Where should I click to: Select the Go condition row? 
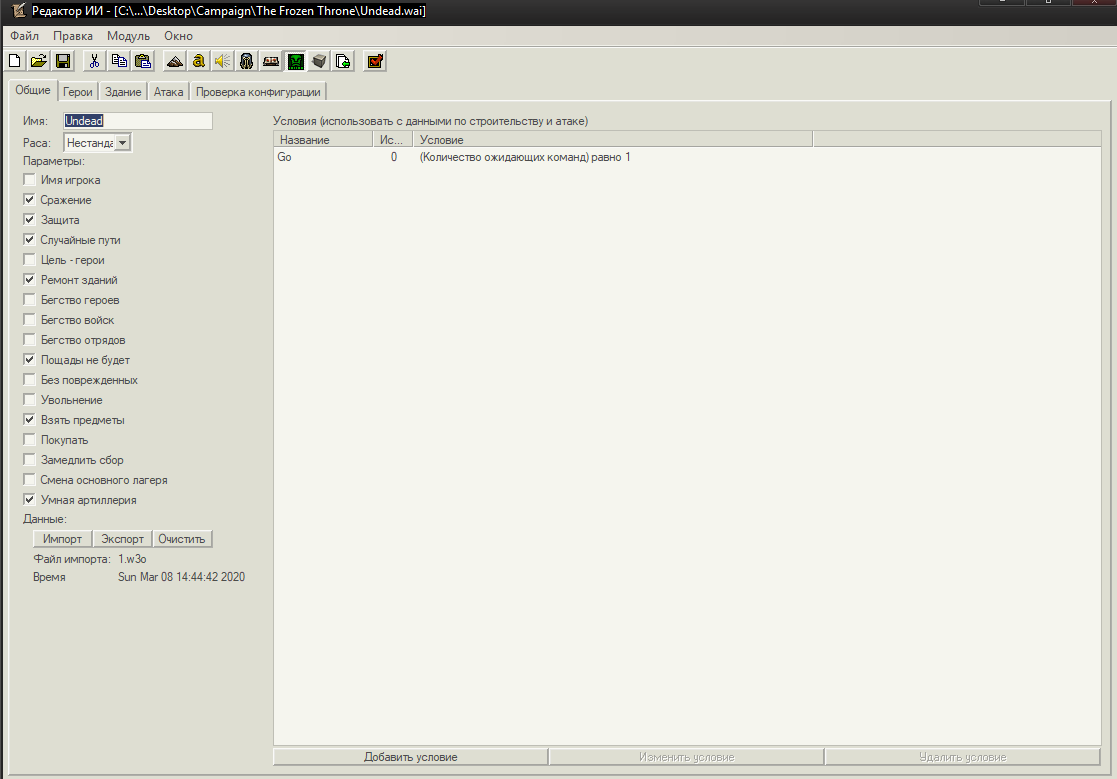coord(687,157)
